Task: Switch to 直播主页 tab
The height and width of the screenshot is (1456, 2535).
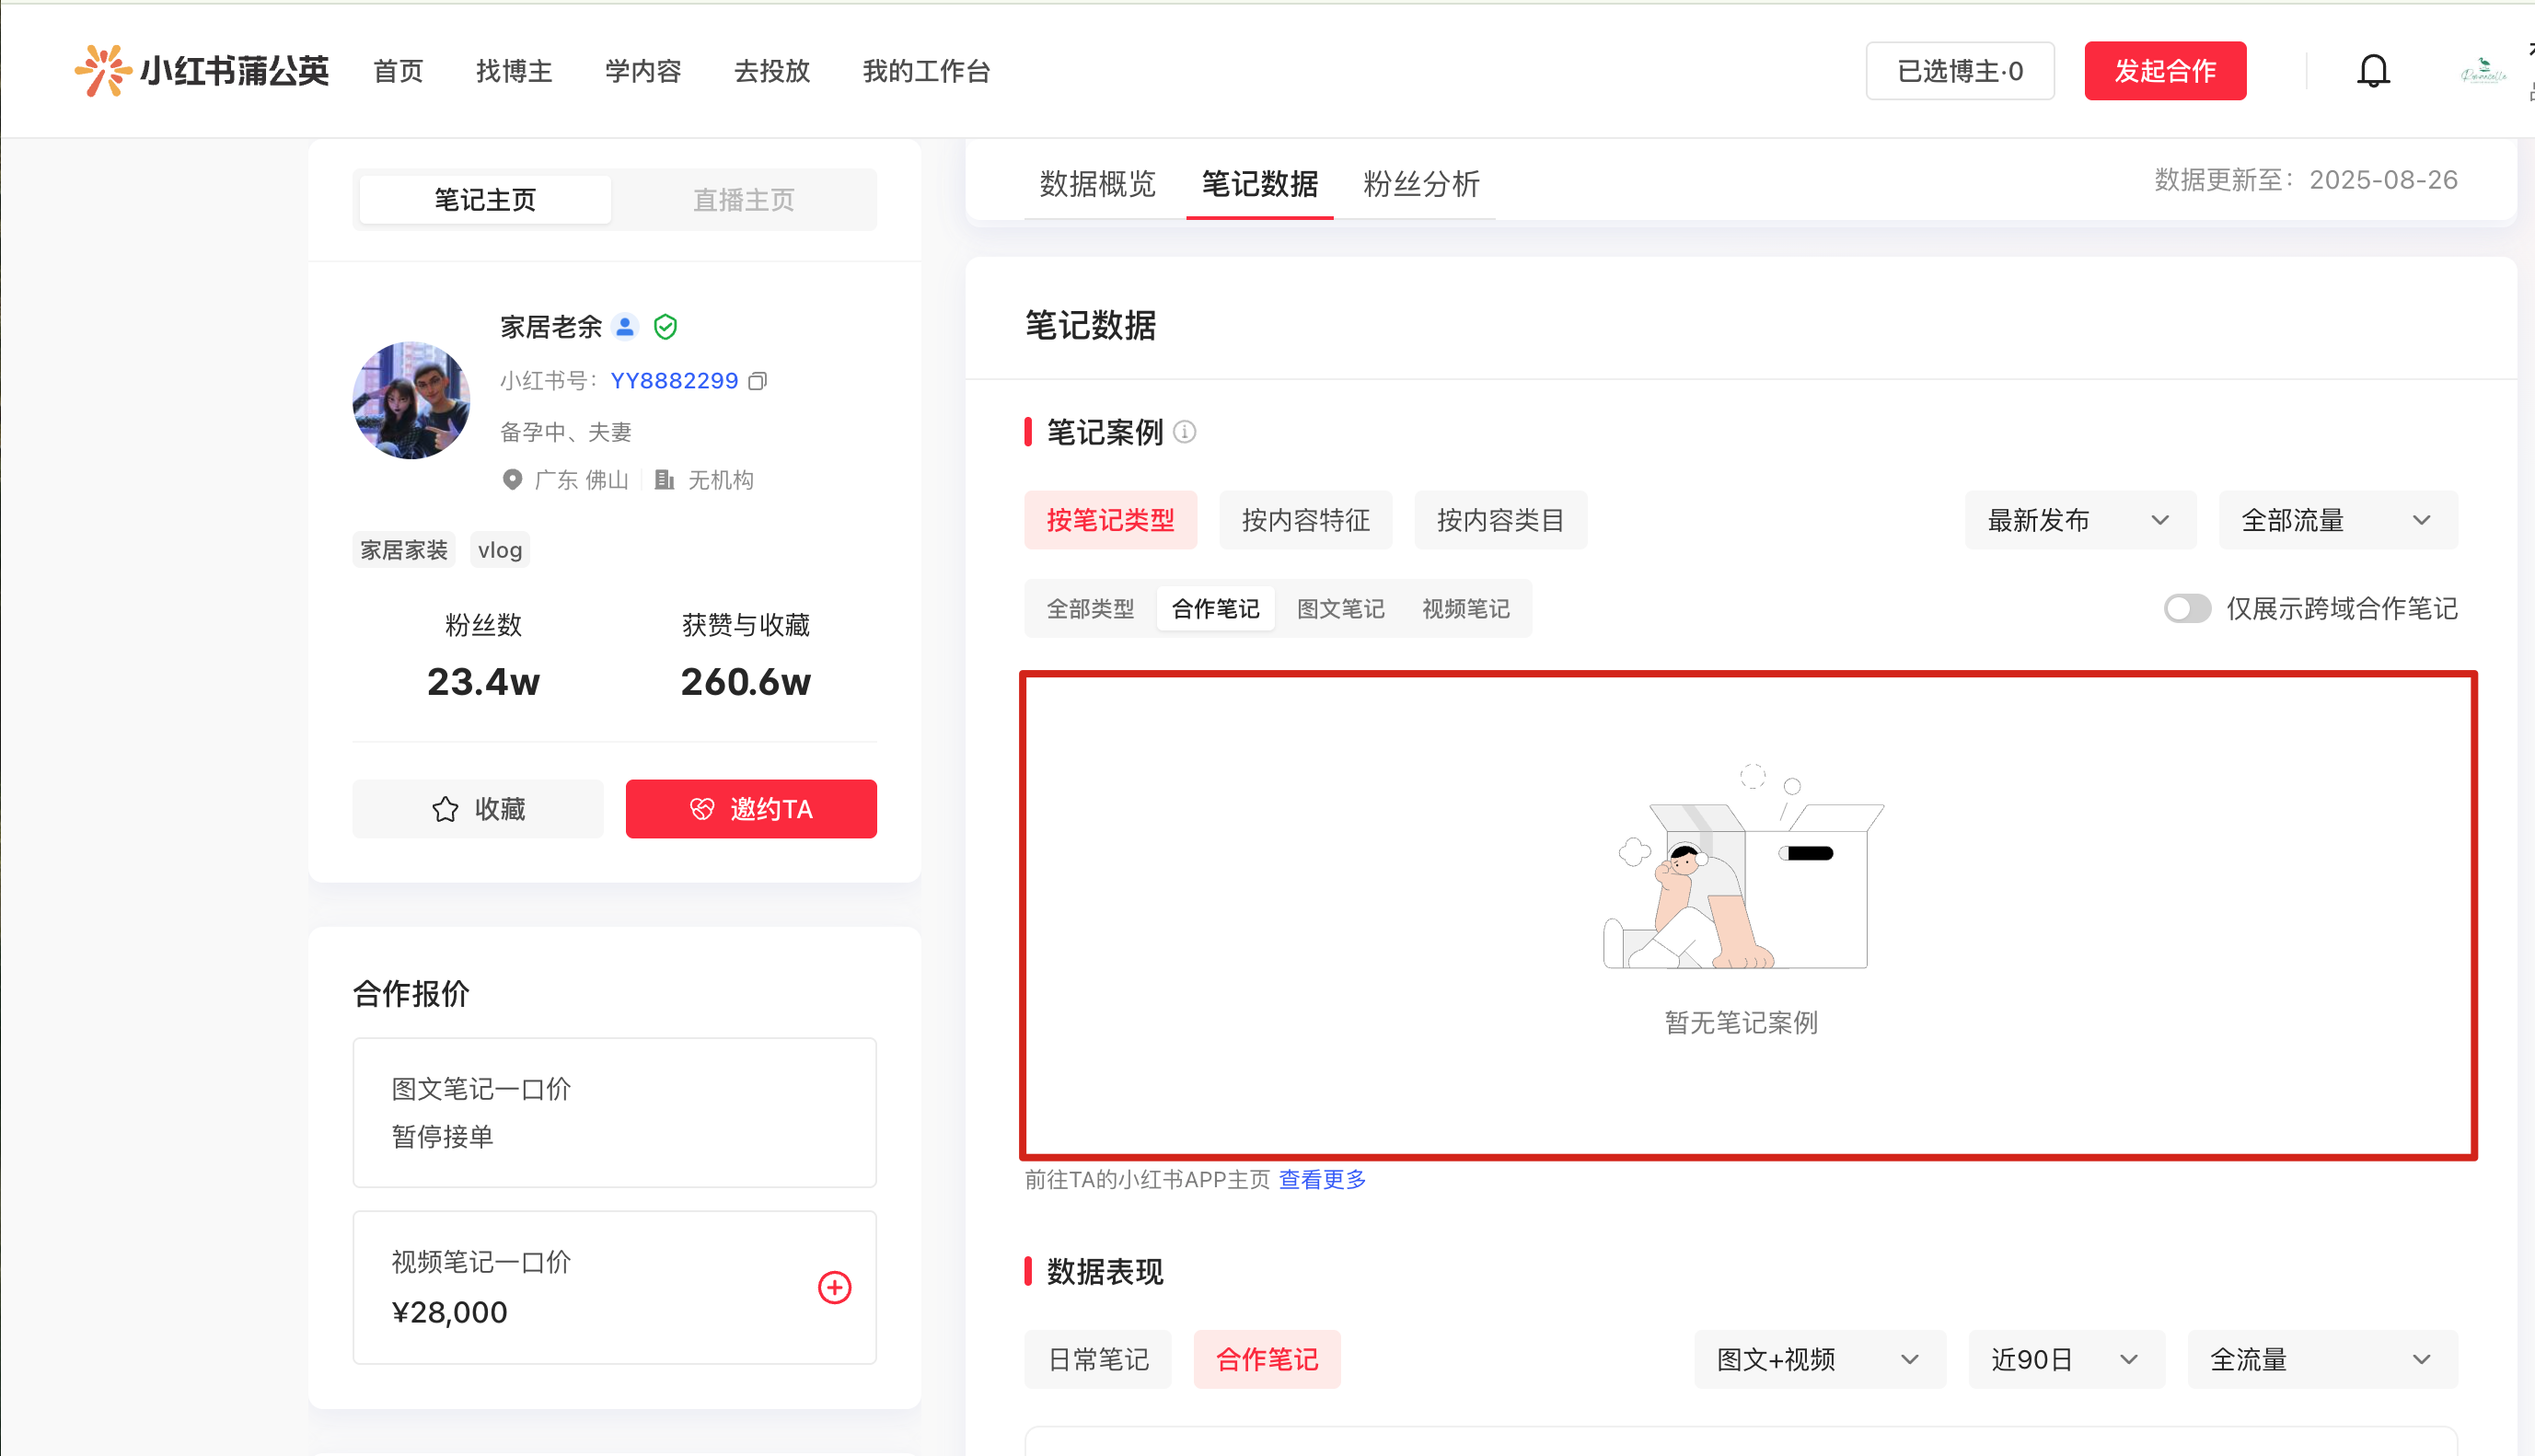Action: [x=744, y=200]
